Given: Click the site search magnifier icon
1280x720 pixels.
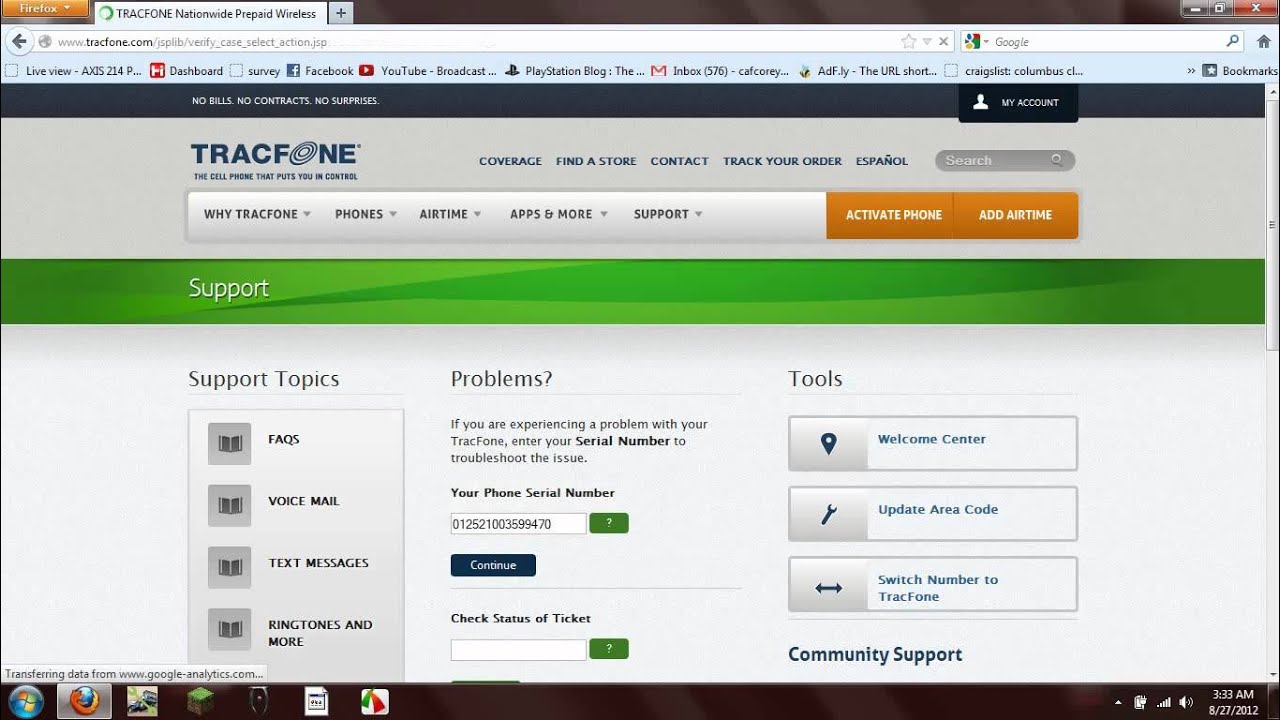Looking at the screenshot, I should 1058,160.
